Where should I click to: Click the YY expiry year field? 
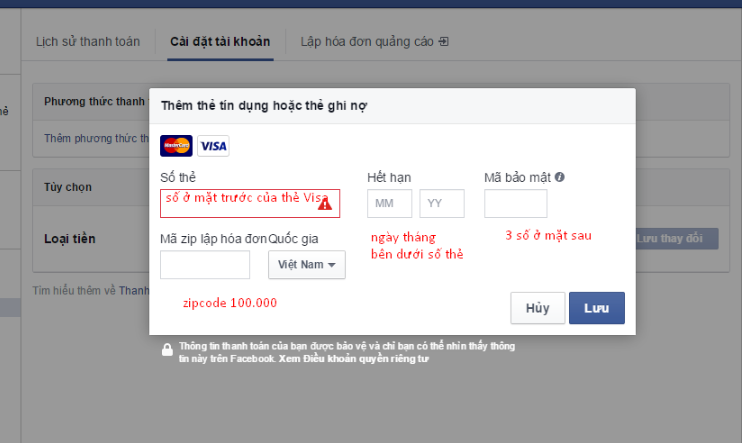coord(442,203)
